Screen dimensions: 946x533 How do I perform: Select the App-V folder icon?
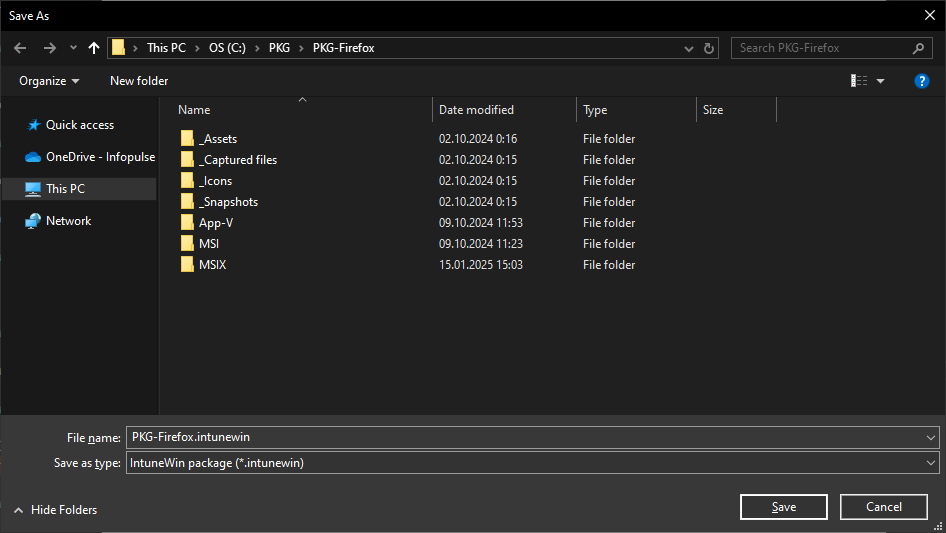(x=187, y=222)
